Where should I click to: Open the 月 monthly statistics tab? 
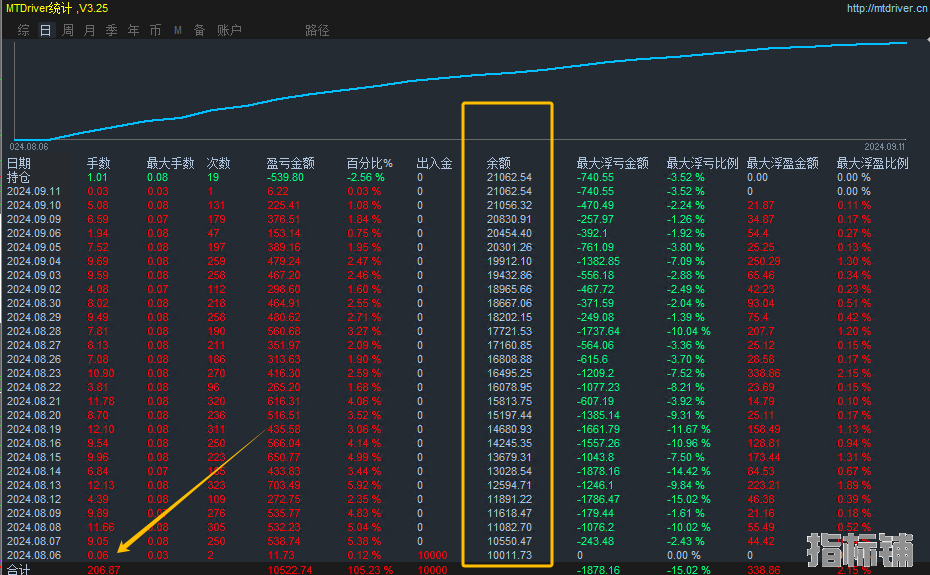pos(89,30)
